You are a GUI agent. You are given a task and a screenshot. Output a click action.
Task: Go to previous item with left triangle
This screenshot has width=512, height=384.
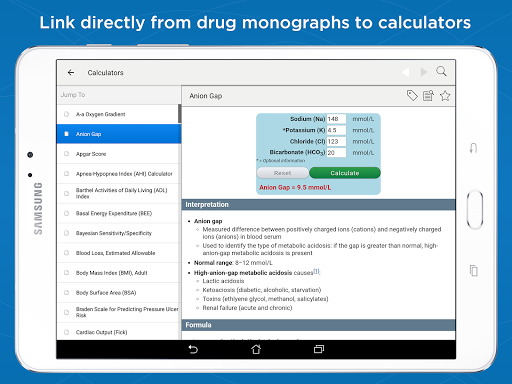(x=405, y=72)
